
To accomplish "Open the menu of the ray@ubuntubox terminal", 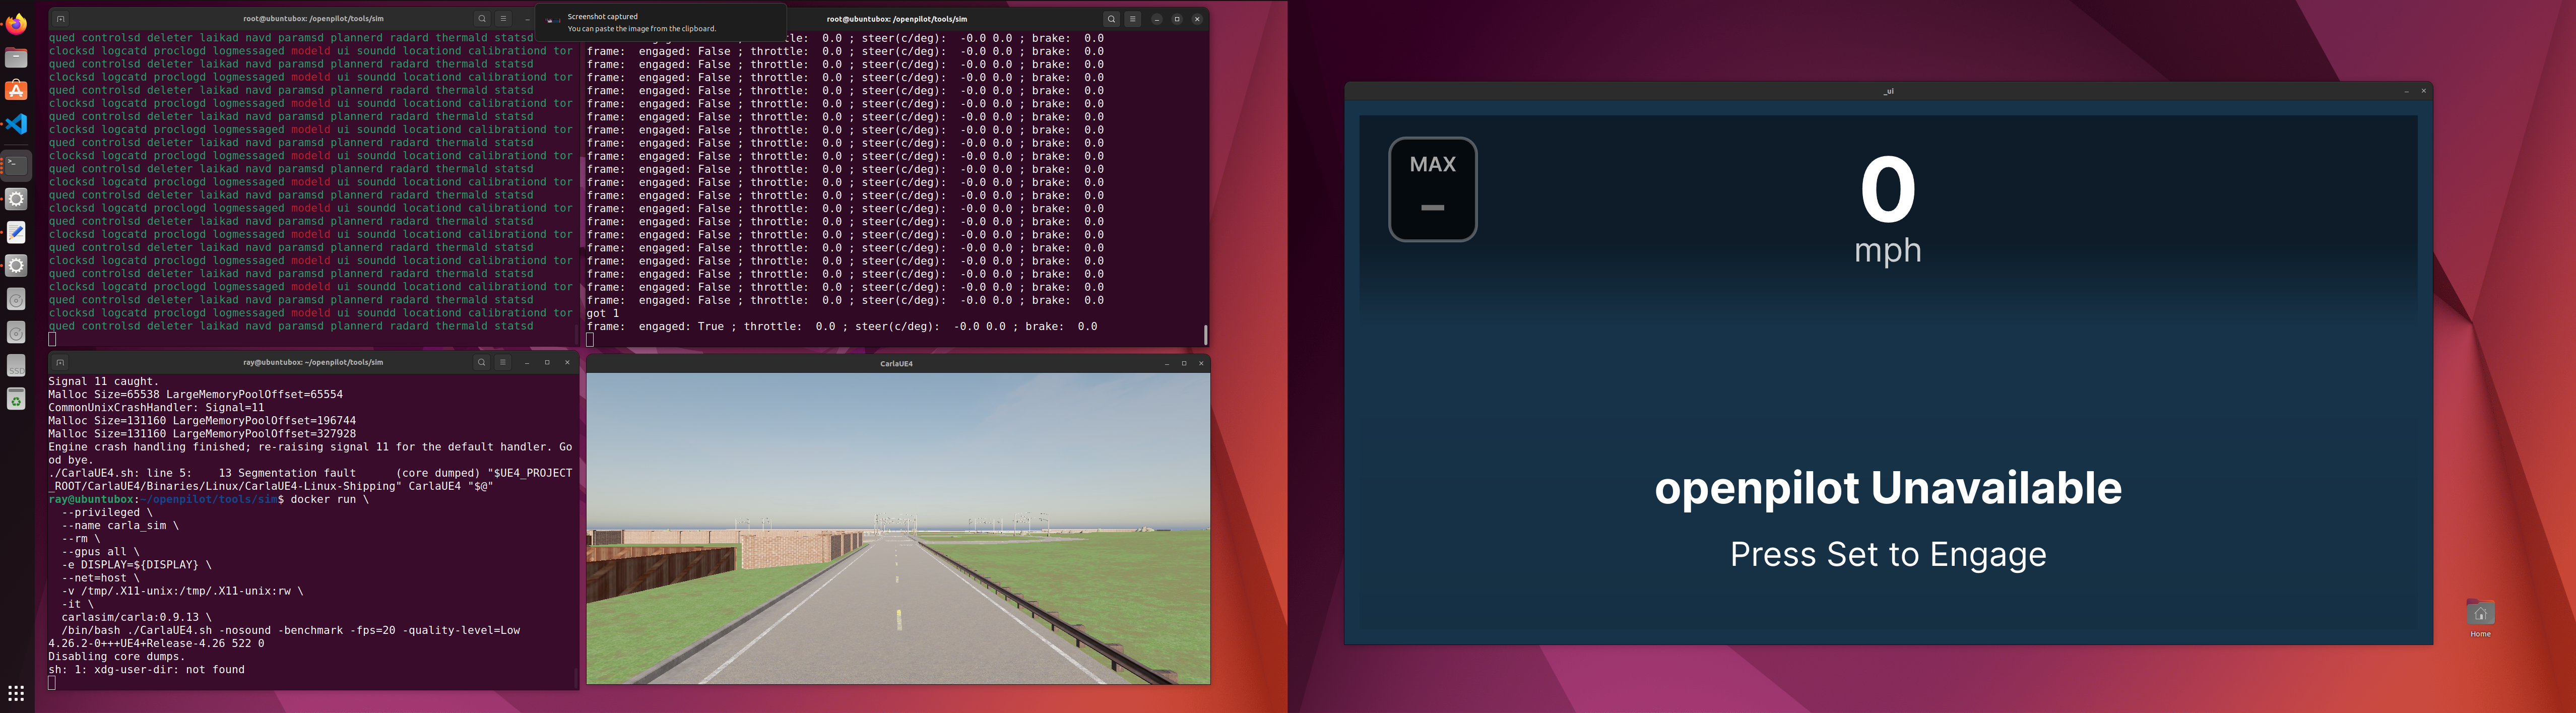I will (502, 362).
